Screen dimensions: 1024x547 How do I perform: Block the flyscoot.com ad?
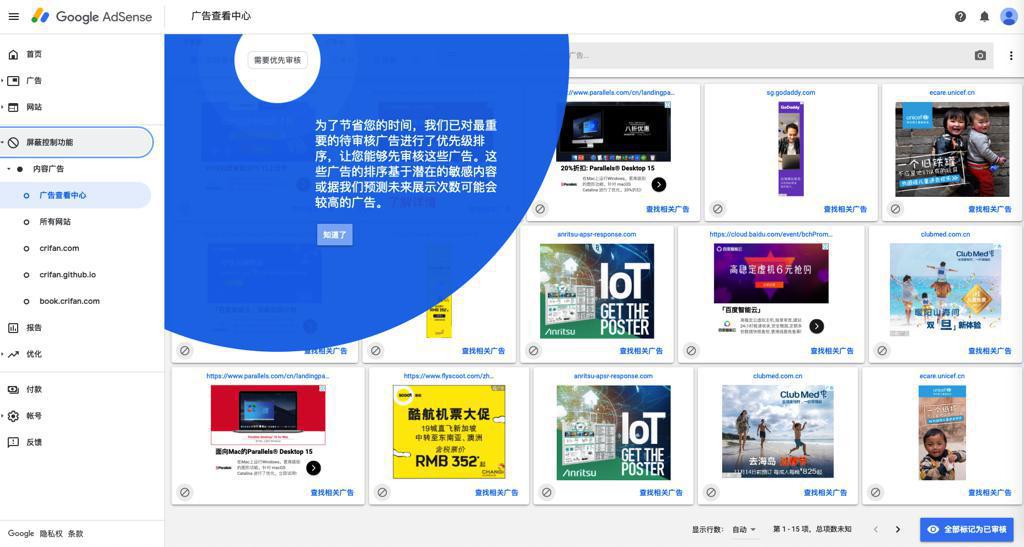point(382,492)
